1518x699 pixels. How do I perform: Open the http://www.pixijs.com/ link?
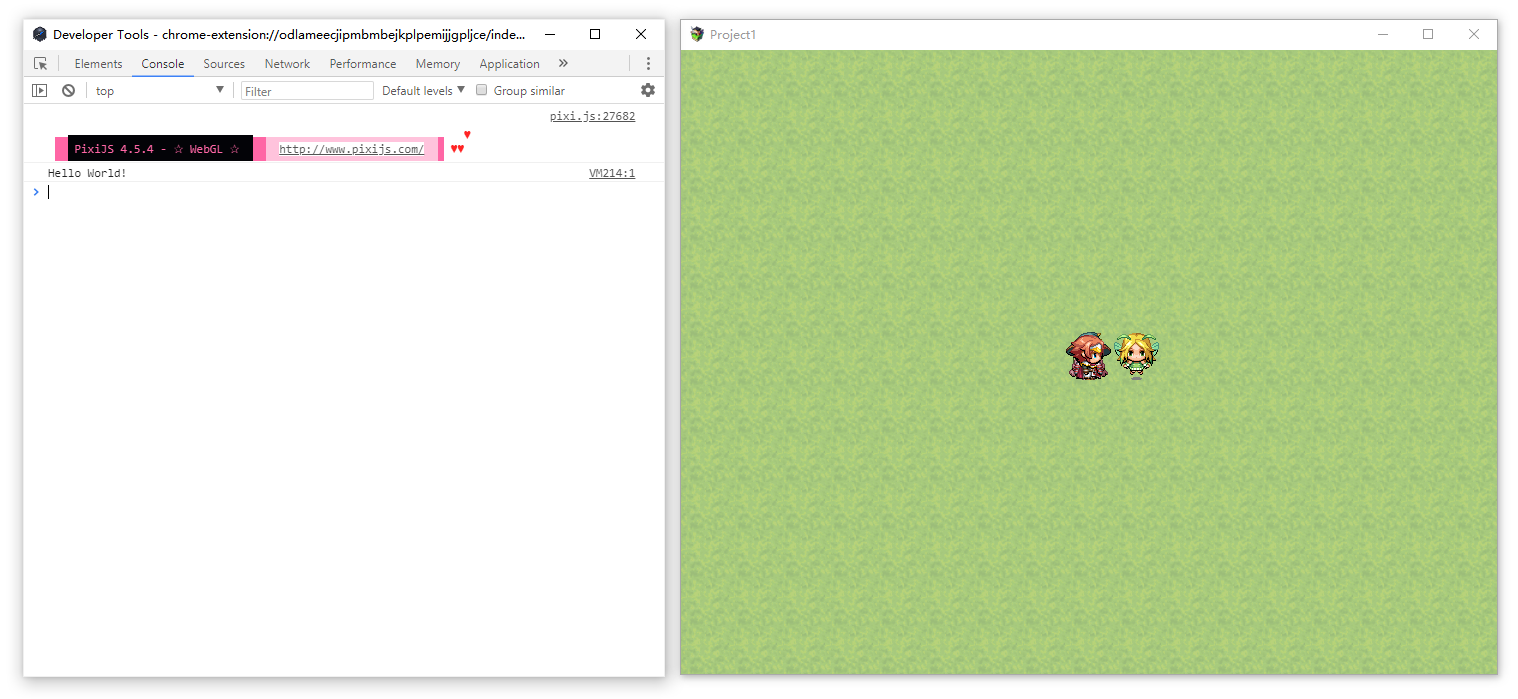(x=351, y=149)
